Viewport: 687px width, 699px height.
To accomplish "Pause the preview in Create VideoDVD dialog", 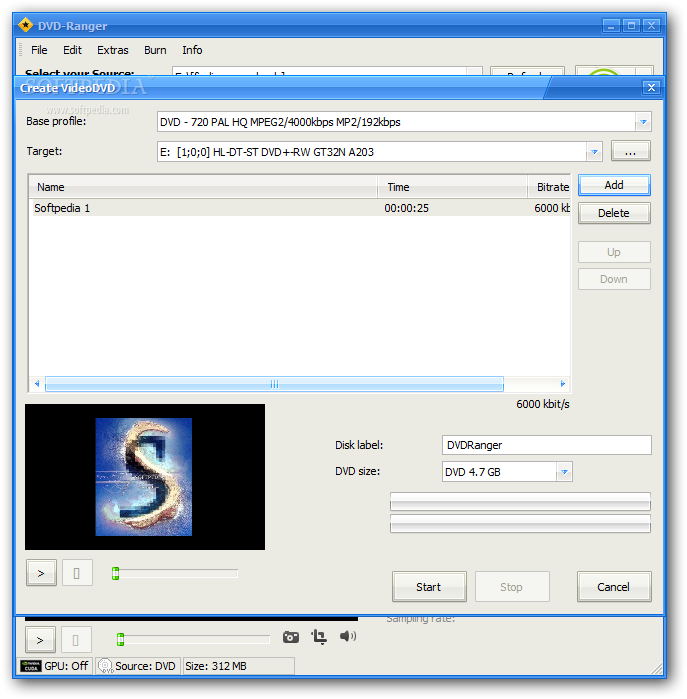I will tap(77, 573).
